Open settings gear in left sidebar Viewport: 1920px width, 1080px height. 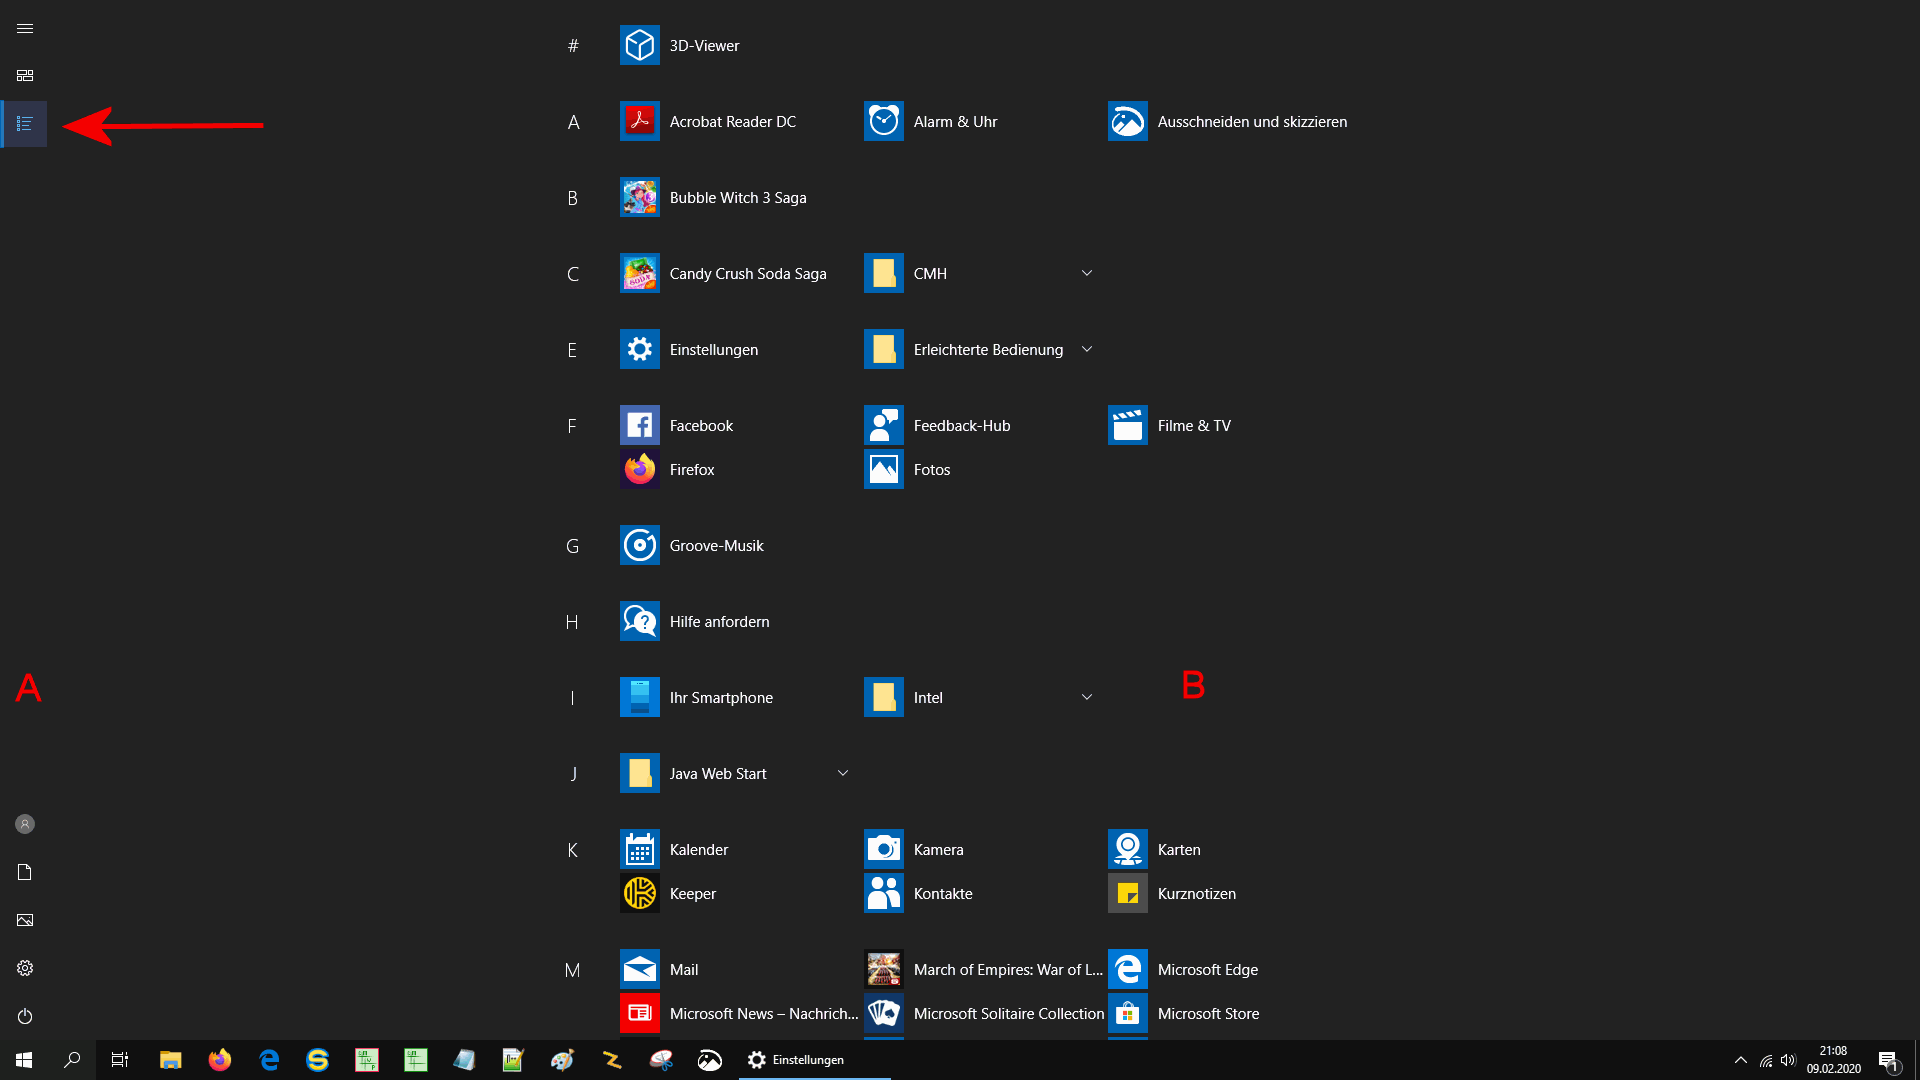coord(25,968)
